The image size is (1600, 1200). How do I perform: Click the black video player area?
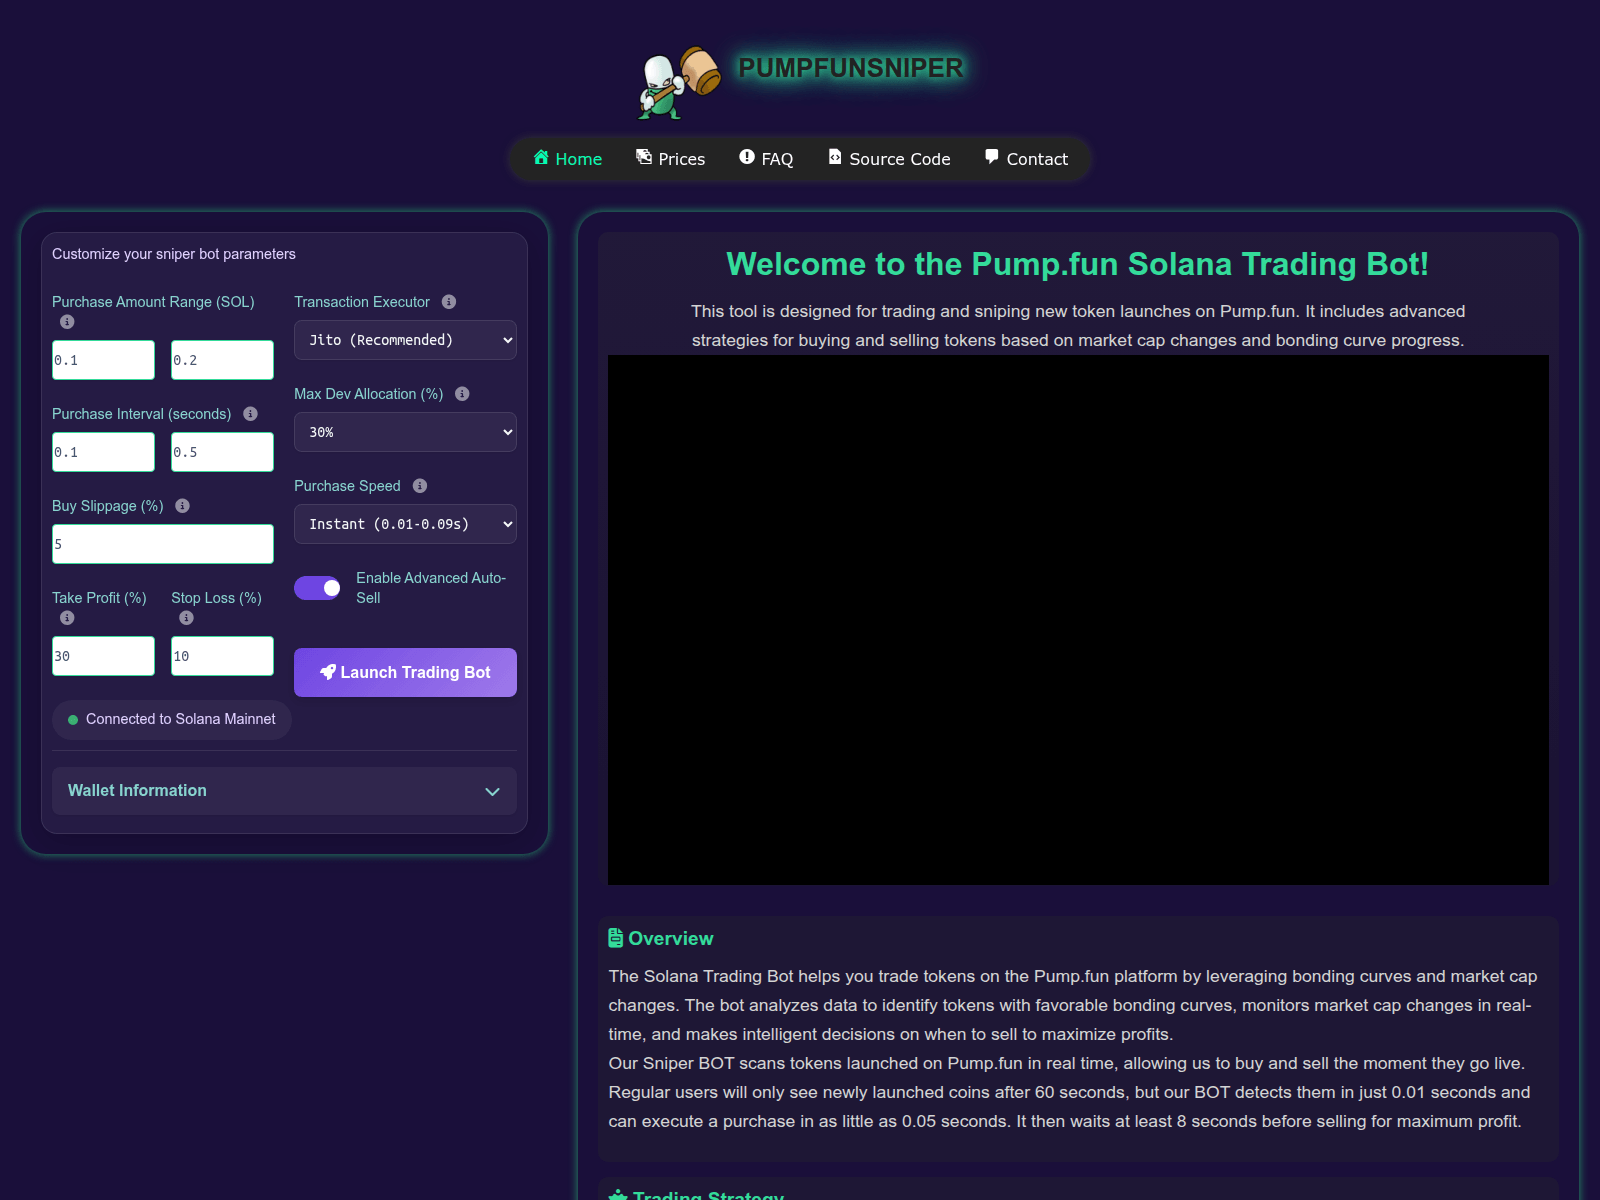tap(1078, 620)
